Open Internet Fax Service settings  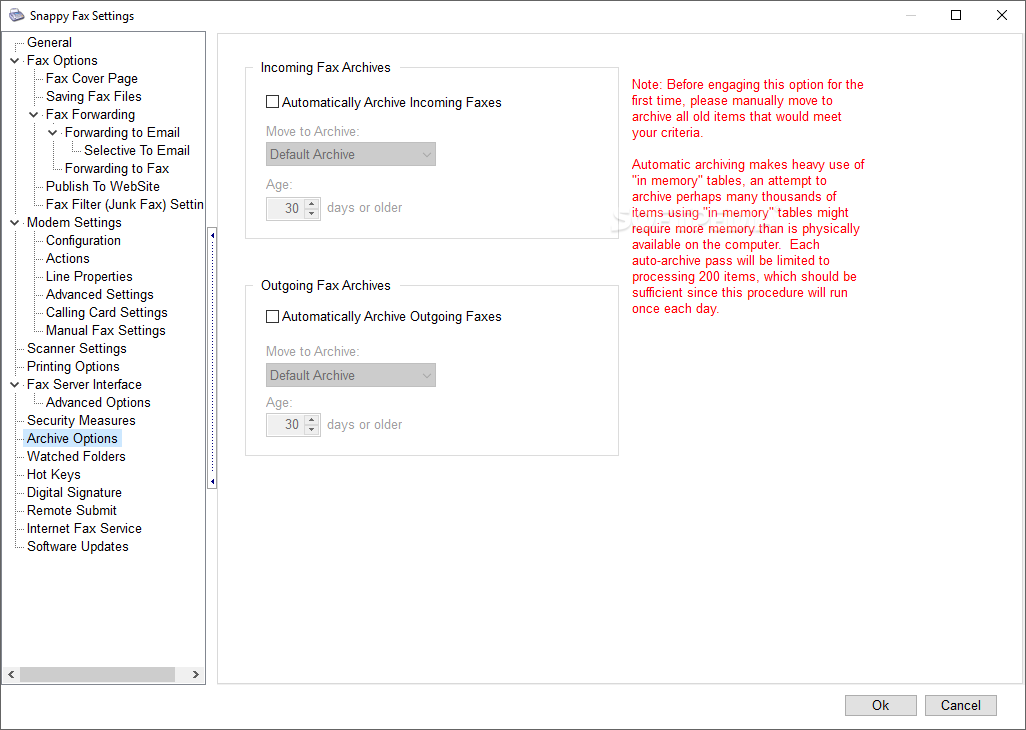pyautogui.click(x=84, y=528)
